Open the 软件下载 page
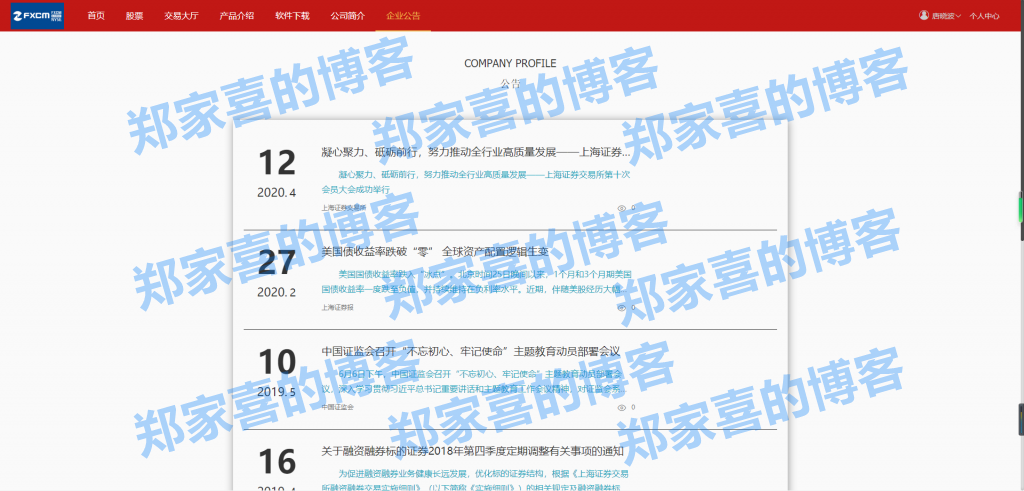Screen dimensions: 1024x491 (x=292, y=16)
